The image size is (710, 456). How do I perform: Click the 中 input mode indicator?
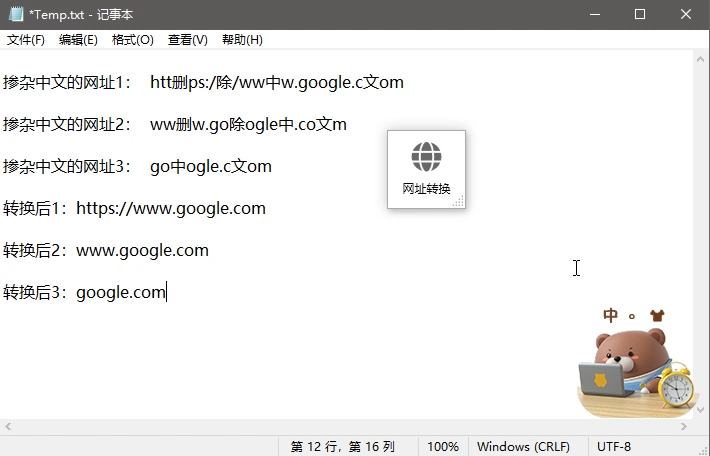tap(610, 315)
